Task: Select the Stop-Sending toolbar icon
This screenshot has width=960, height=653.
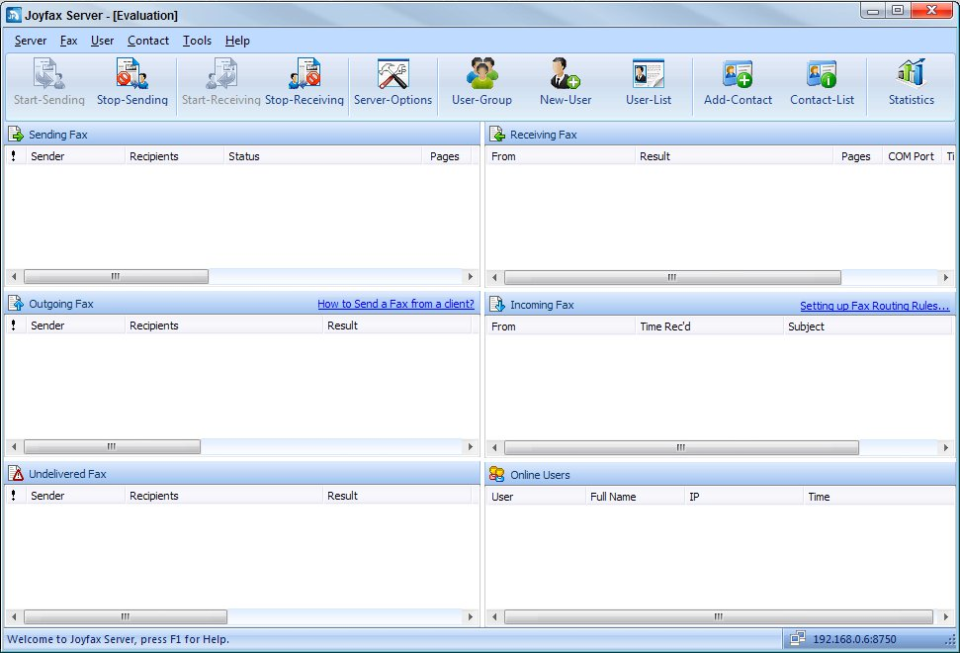Action: click(131, 83)
